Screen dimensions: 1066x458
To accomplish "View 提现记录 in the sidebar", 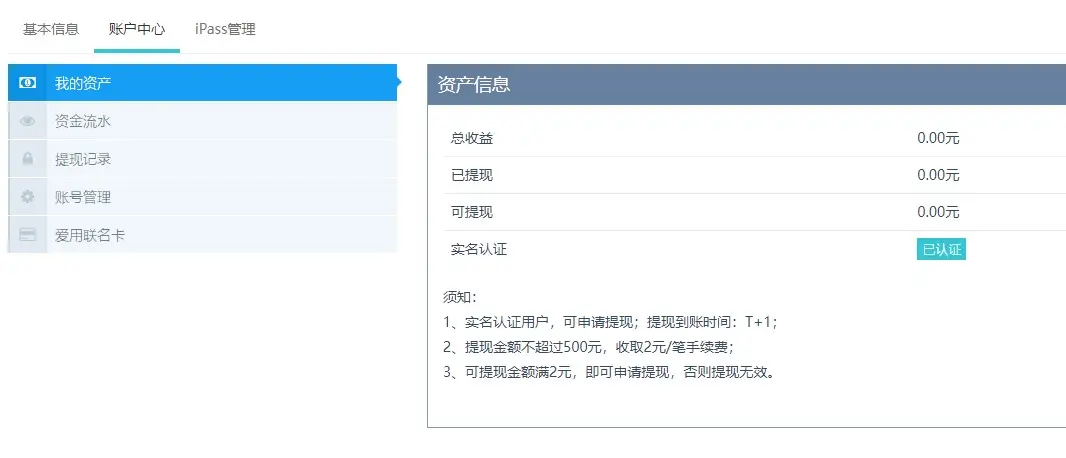I will tap(83, 159).
